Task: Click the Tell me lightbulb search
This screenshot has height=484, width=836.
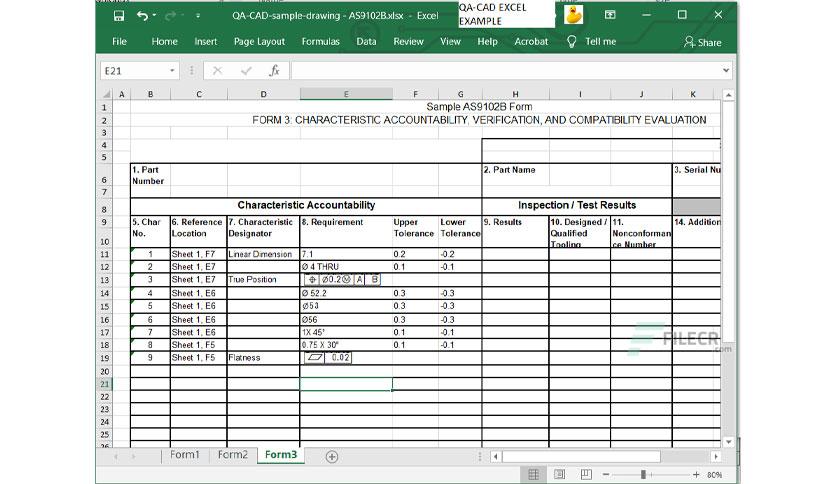Action: [591, 42]
